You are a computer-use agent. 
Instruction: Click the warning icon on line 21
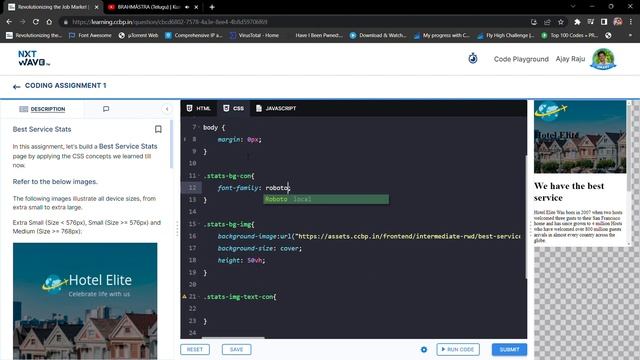(x=184, y=296)
